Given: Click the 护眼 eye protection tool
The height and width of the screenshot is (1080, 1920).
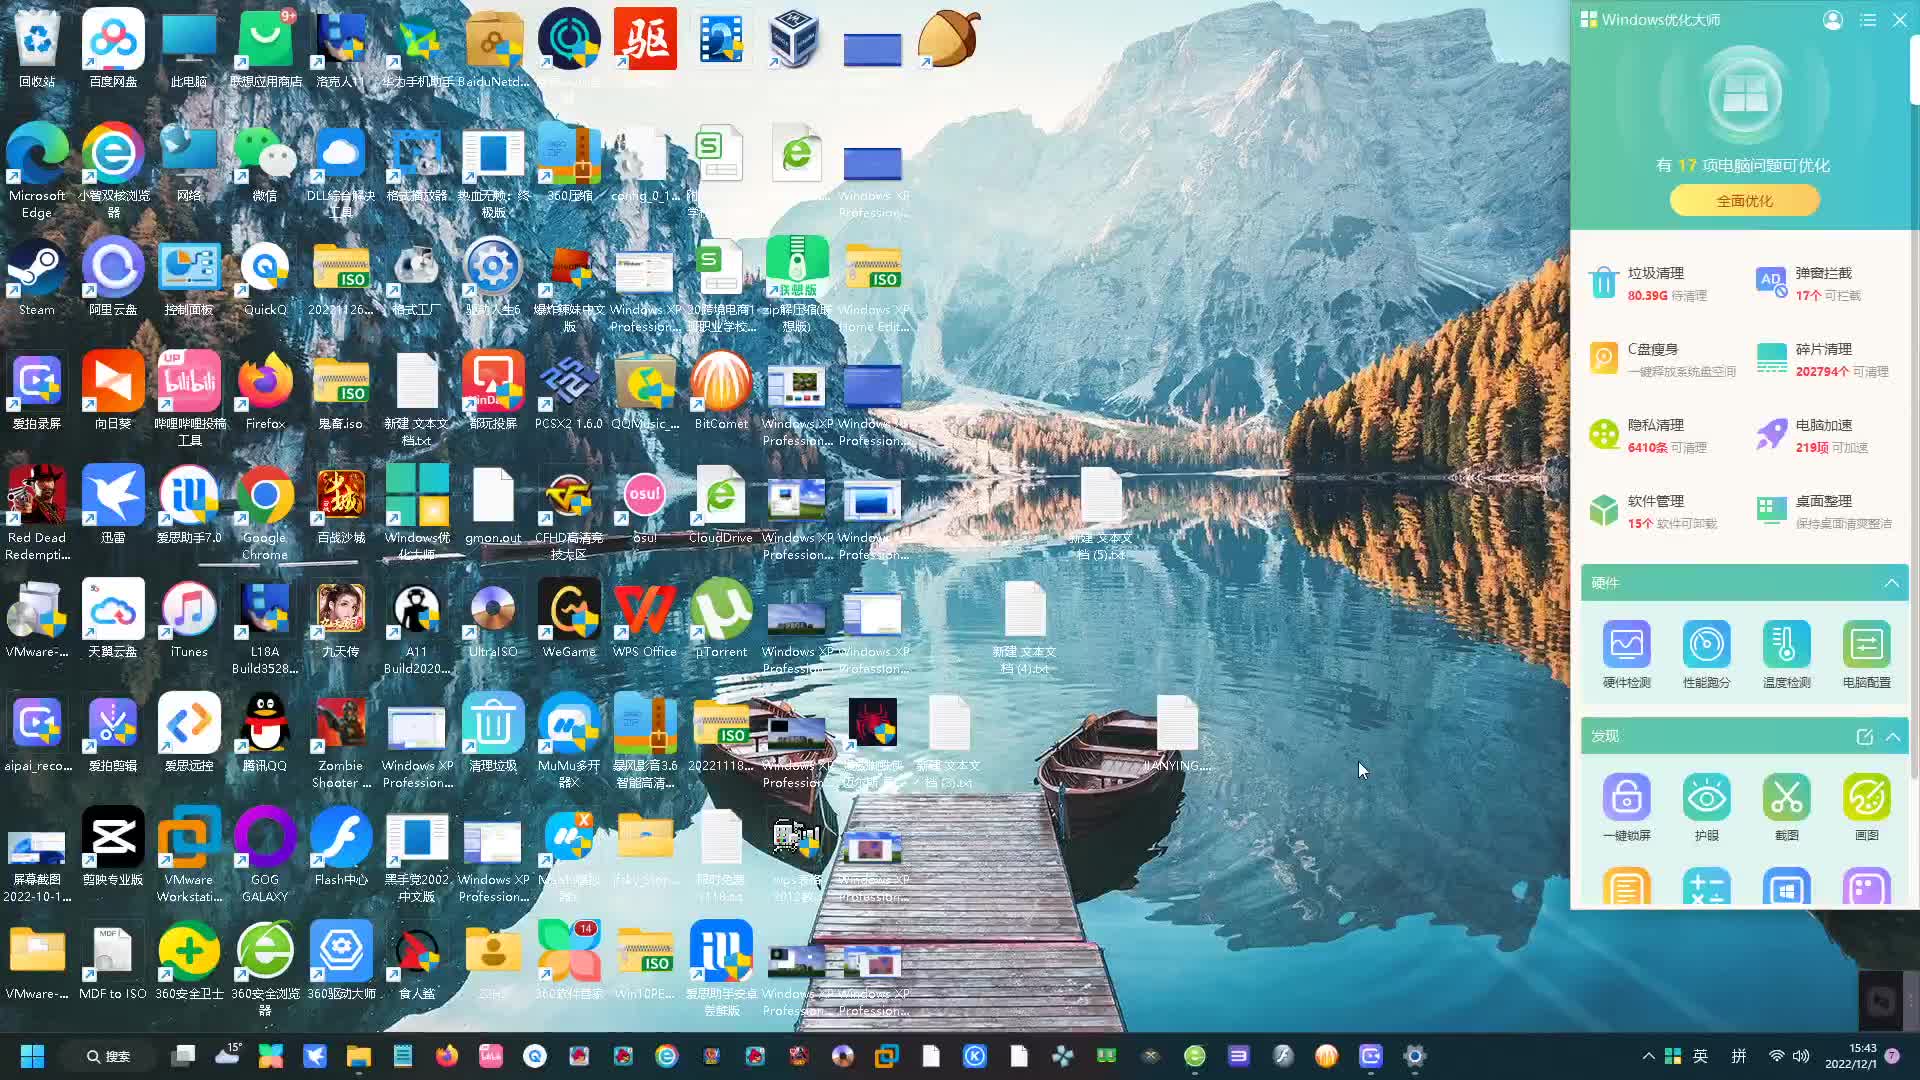Looking at the screenshot, I should coord(1706,807).
